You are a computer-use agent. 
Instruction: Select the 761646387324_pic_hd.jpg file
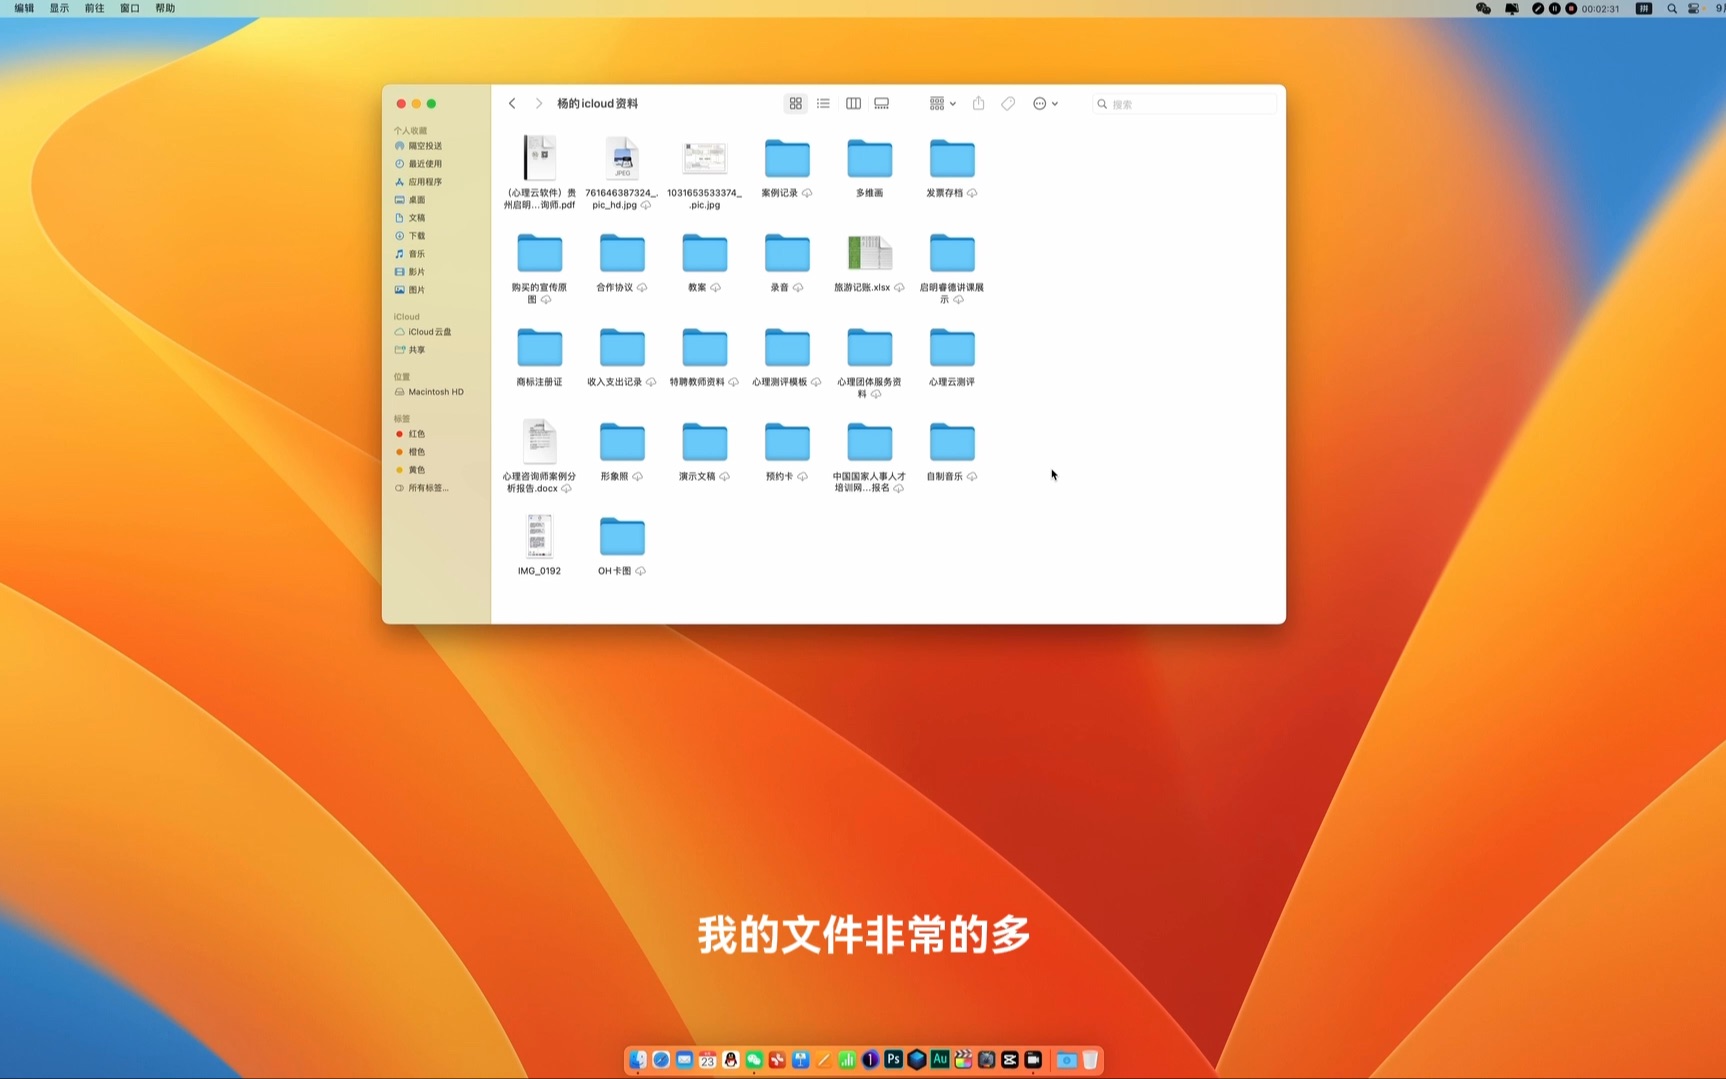622,159
